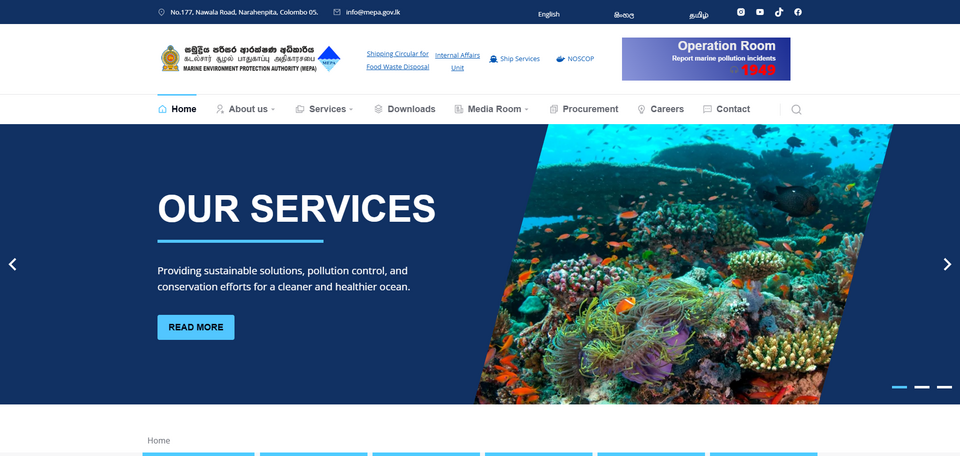Click the icon beside Services menu

click(300, 110)
